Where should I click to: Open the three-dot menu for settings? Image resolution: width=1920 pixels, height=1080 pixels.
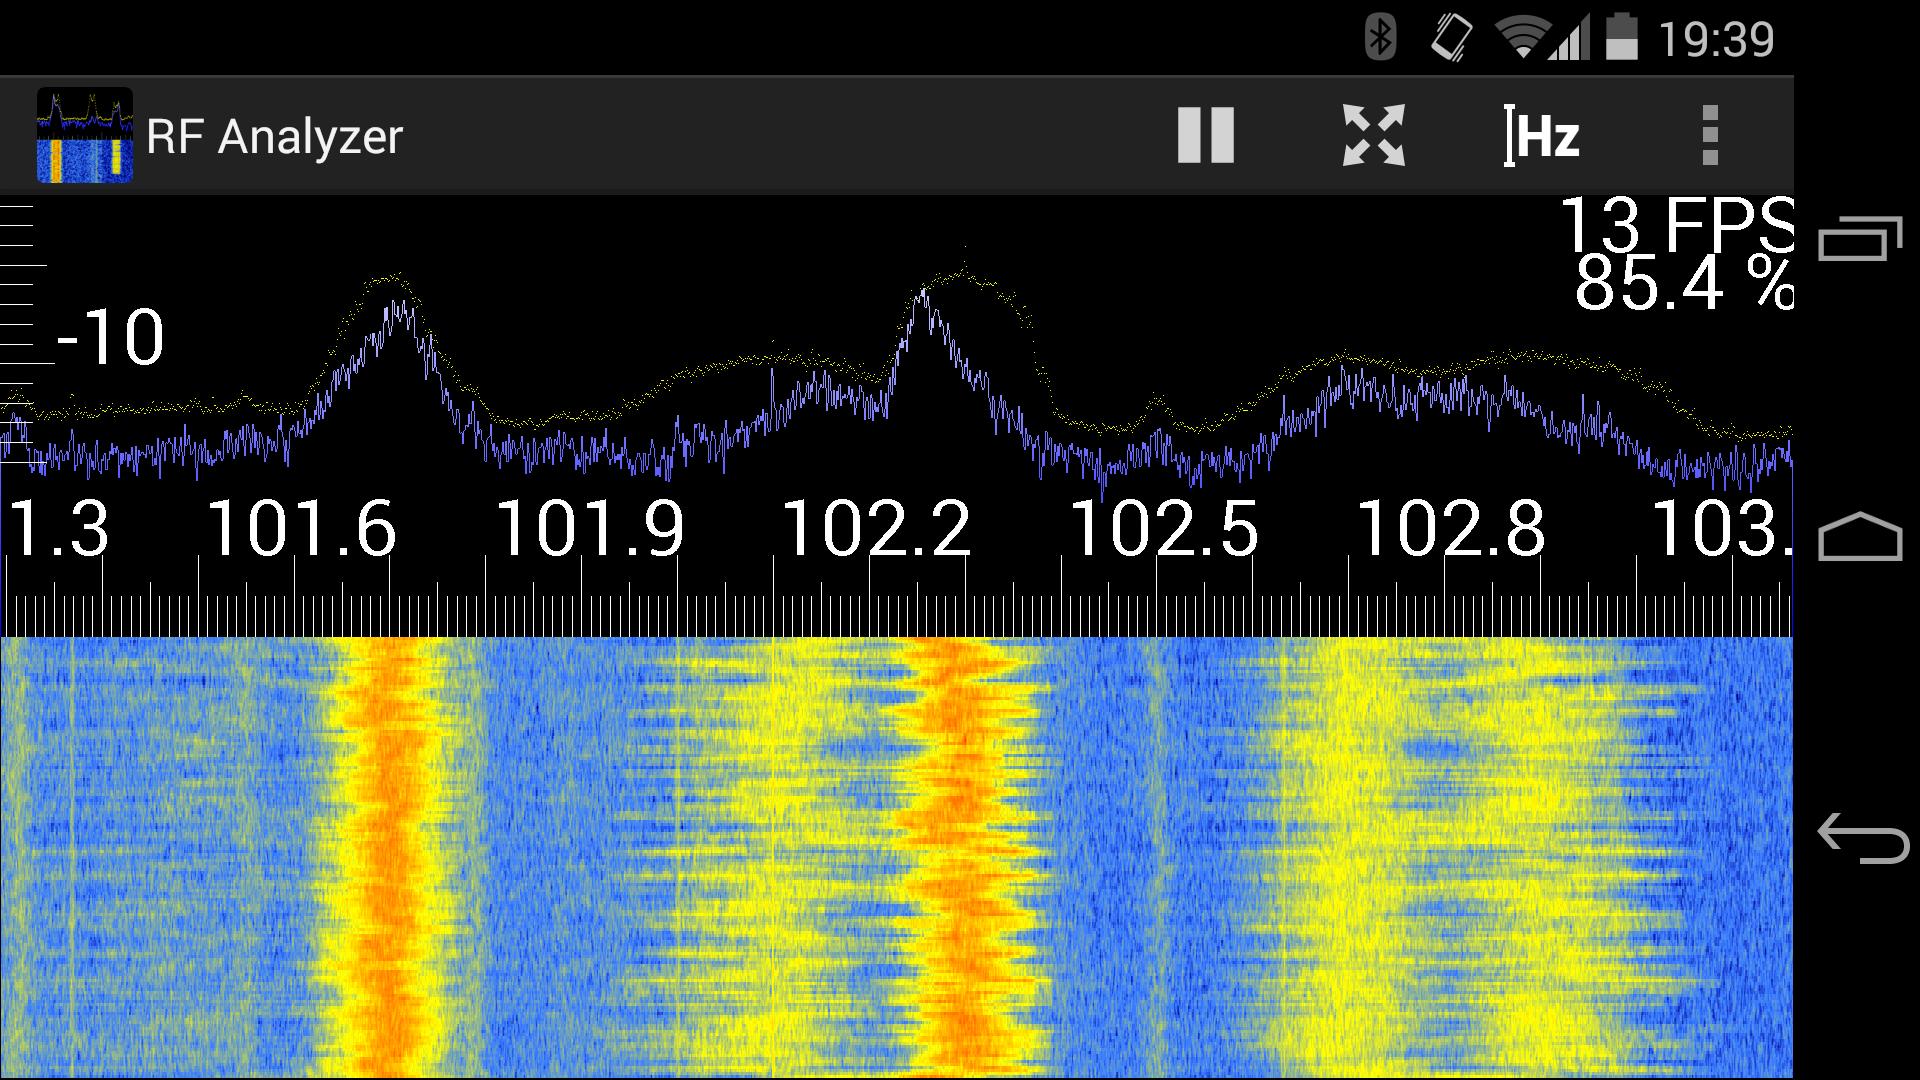coord(1710,136)
